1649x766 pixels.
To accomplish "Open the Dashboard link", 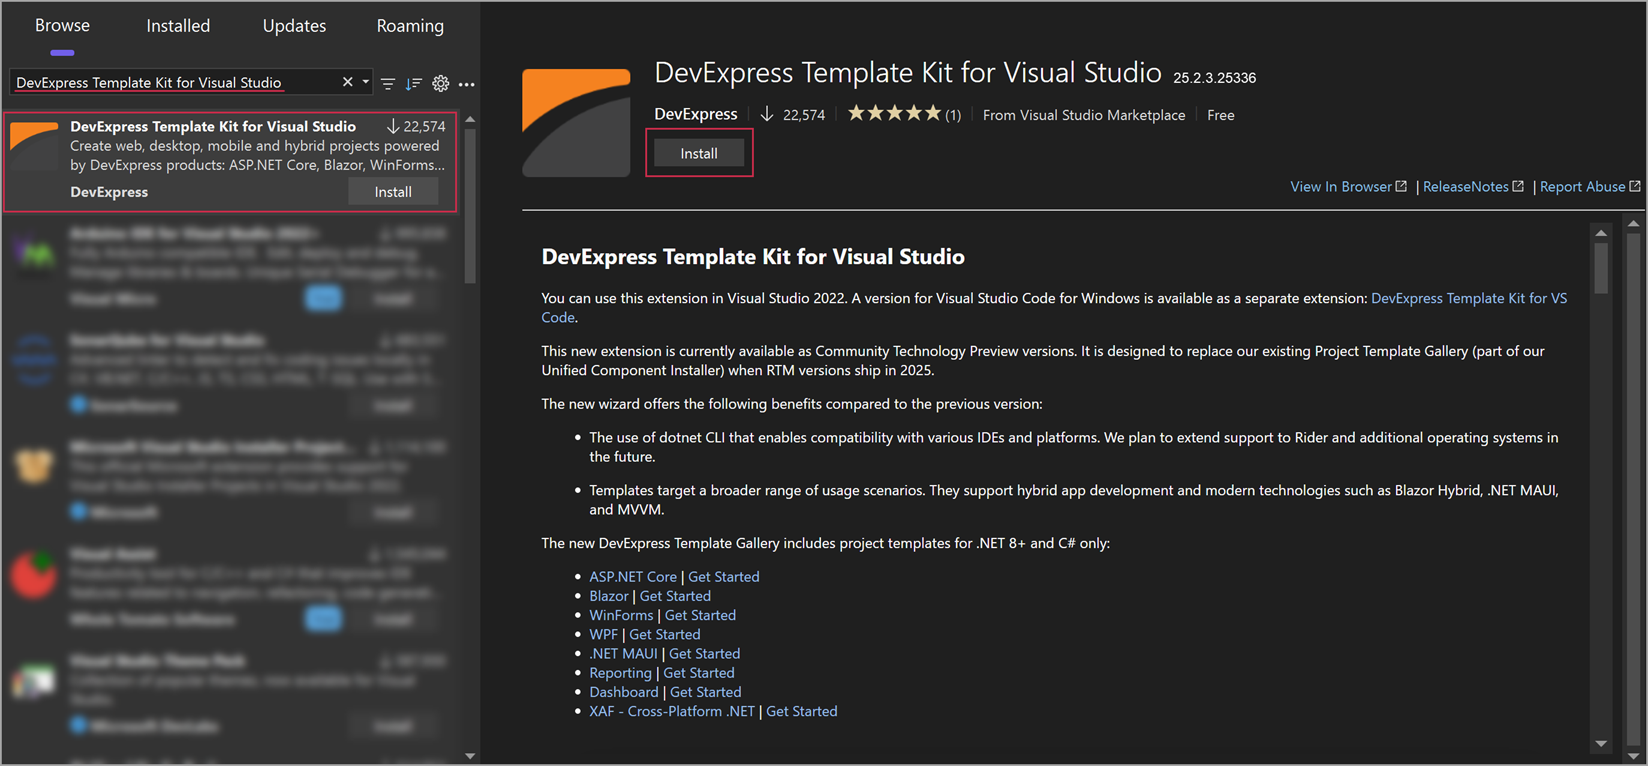I will (x=624, y=692).
